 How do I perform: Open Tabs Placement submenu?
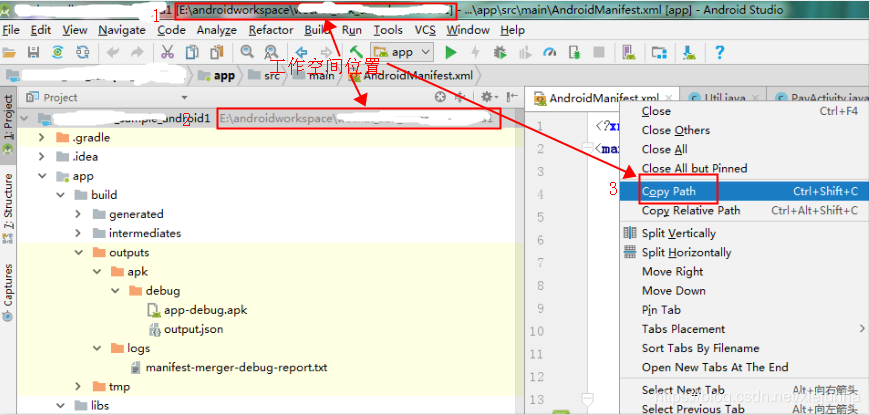(743, 329)
